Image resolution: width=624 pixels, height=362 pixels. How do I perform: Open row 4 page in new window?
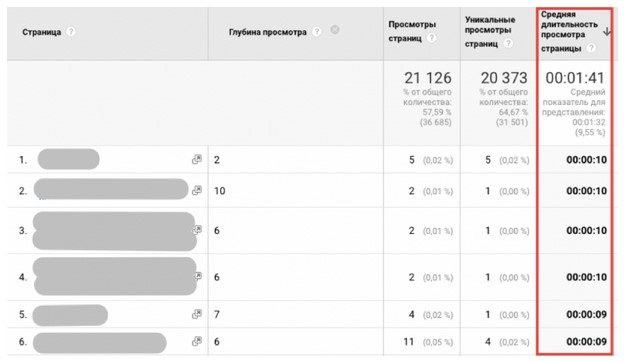point(198,276)
